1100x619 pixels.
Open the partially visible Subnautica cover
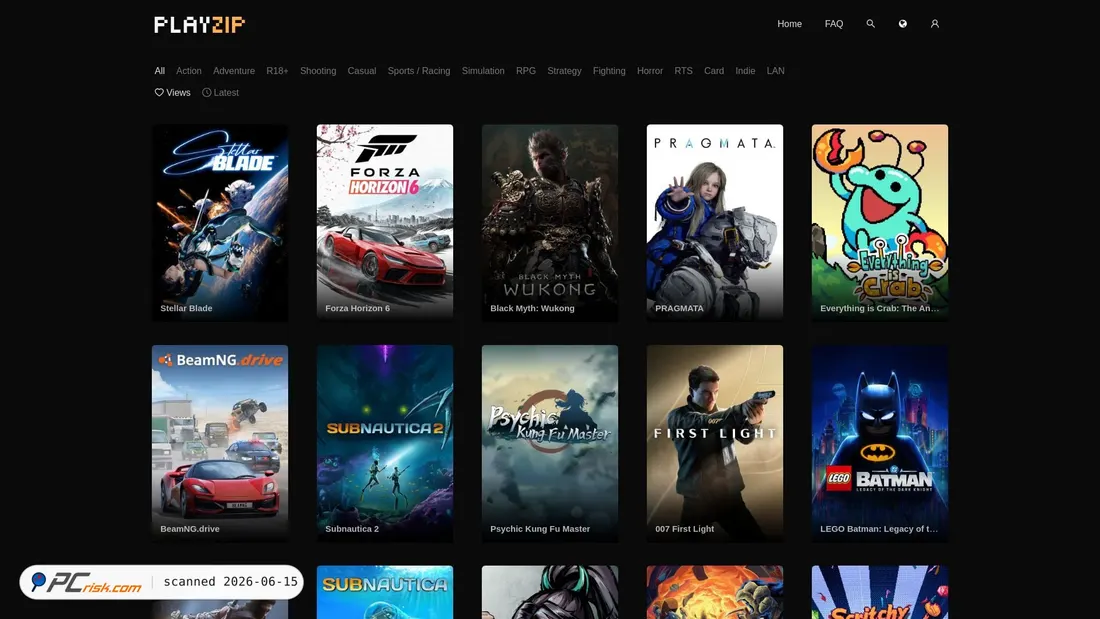click(384, 592)
